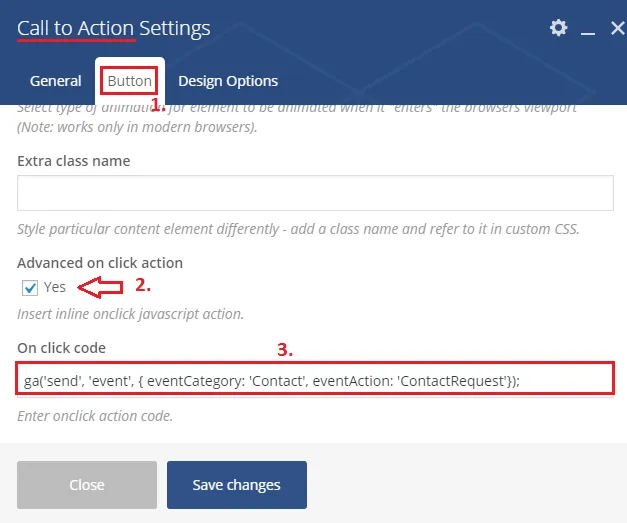The image size is (627, 523).
Task: Switch to the General tab
Action: pos(56,81)
